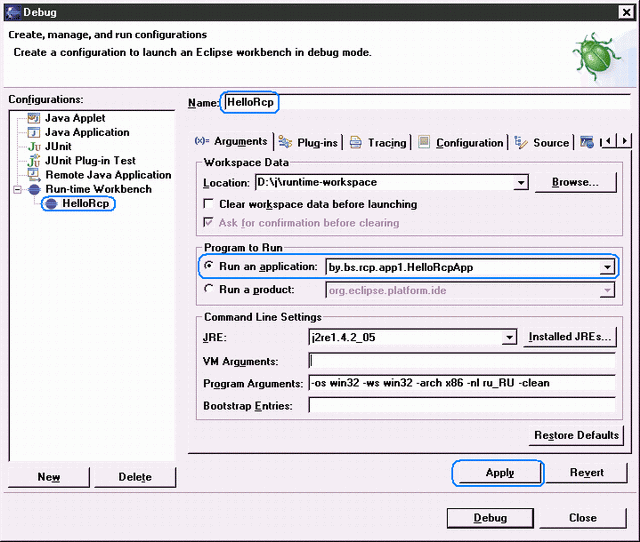Screen dimensions: 640x542
Task: Switch to the Configuration tab
Action: (461, 142)
